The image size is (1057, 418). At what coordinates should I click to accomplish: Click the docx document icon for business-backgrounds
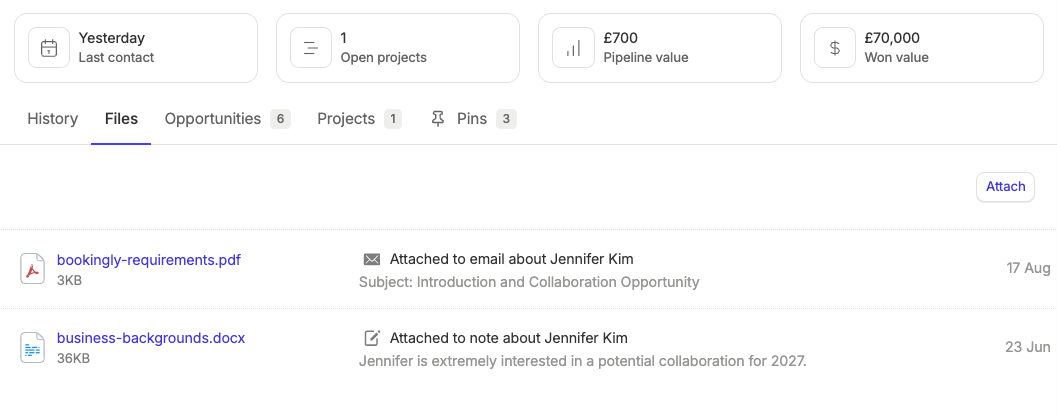pos(32,348)
